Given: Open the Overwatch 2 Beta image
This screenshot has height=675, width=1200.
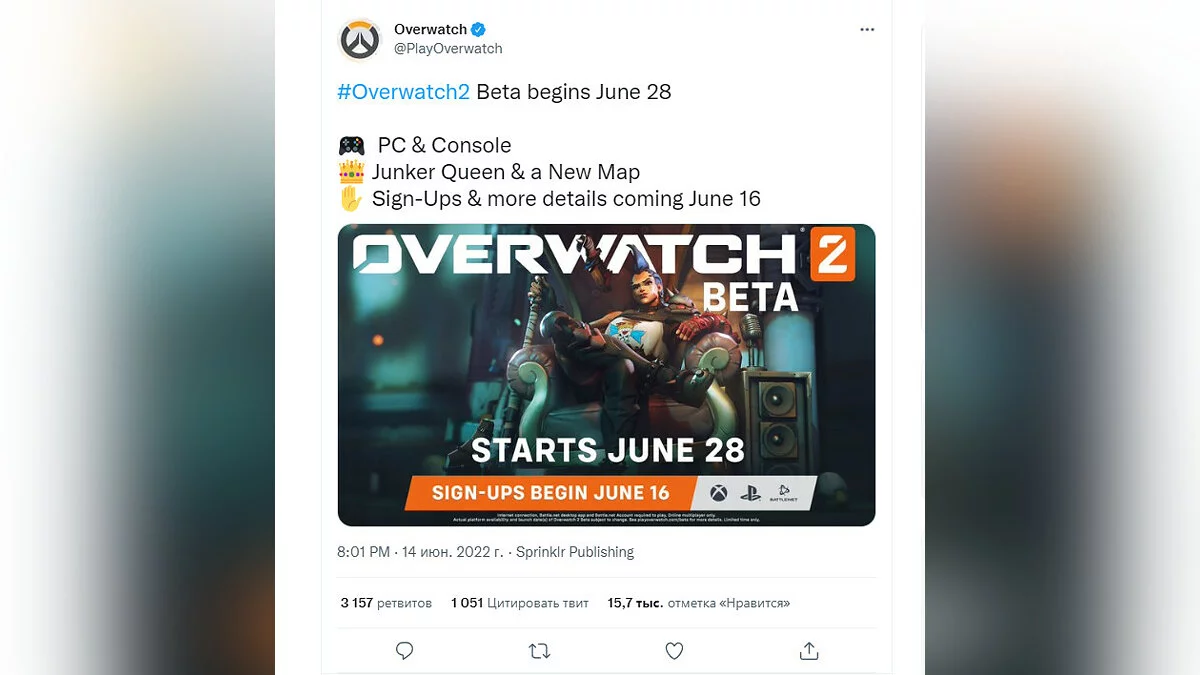Looking at the screenshot, I should tap(606, 375).
